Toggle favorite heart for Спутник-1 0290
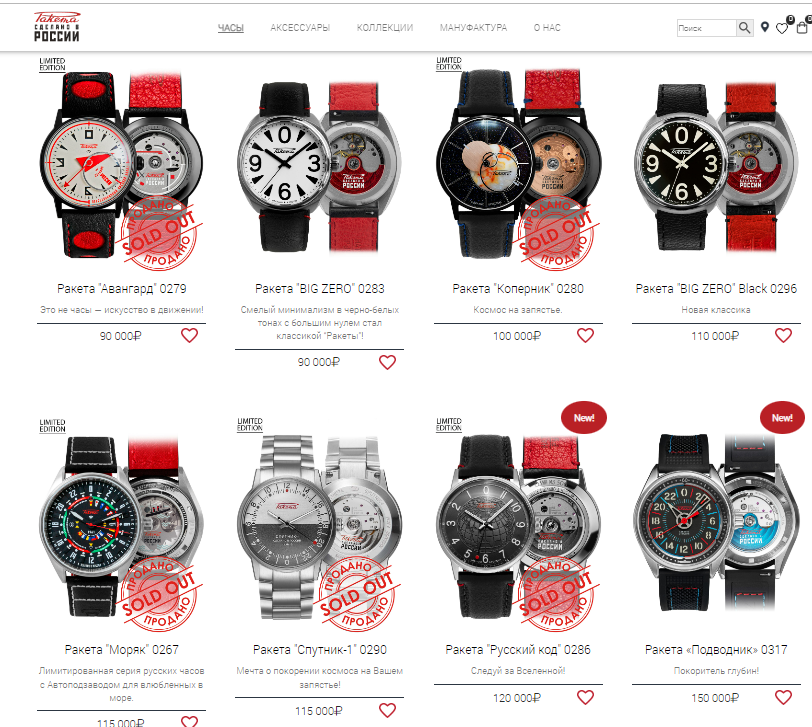The width and height of the screenshot is (812, 727). [x=387, y=710]
